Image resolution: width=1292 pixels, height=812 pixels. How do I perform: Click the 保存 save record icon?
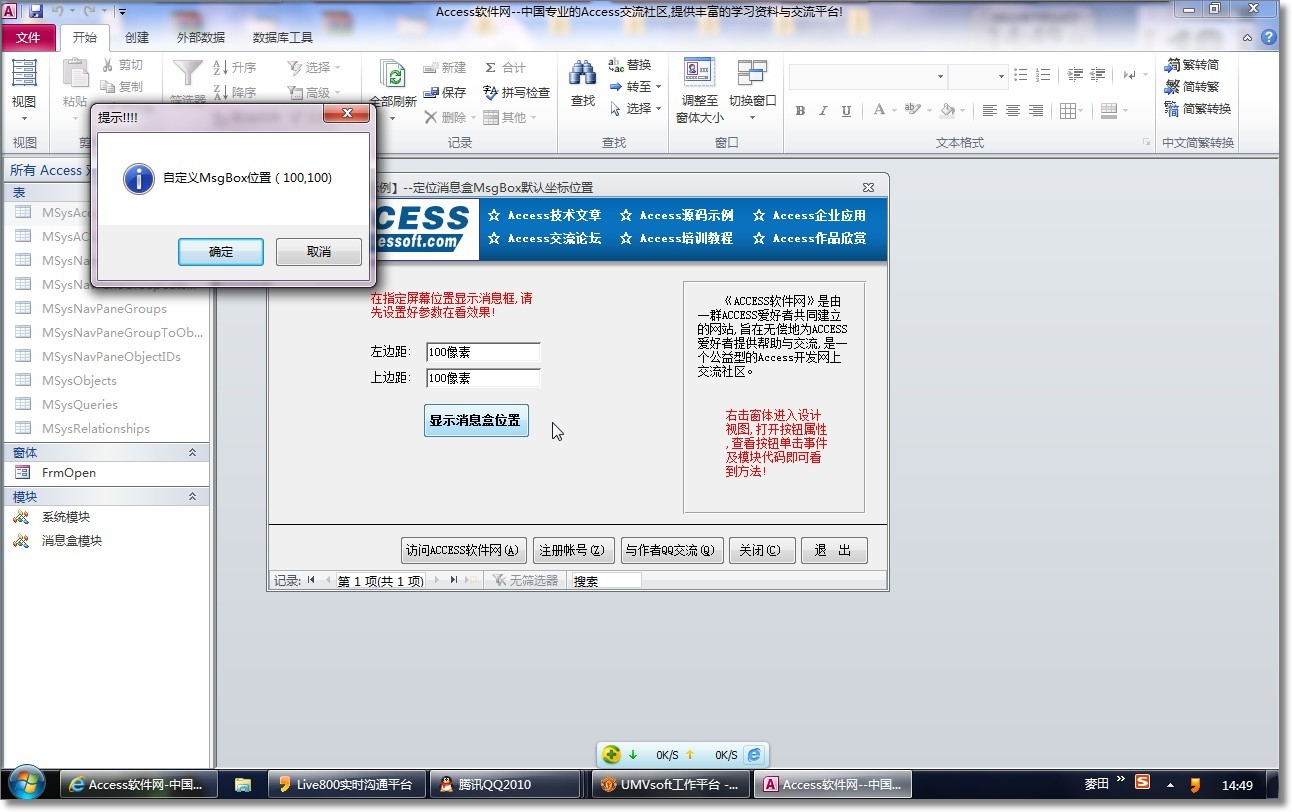431,92
